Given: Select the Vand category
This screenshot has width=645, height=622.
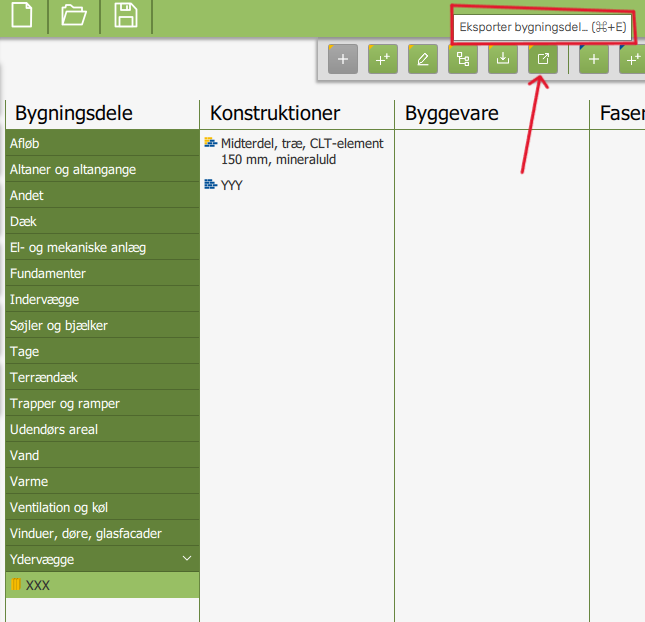Looking at the screenshot, I should (102, 455).
